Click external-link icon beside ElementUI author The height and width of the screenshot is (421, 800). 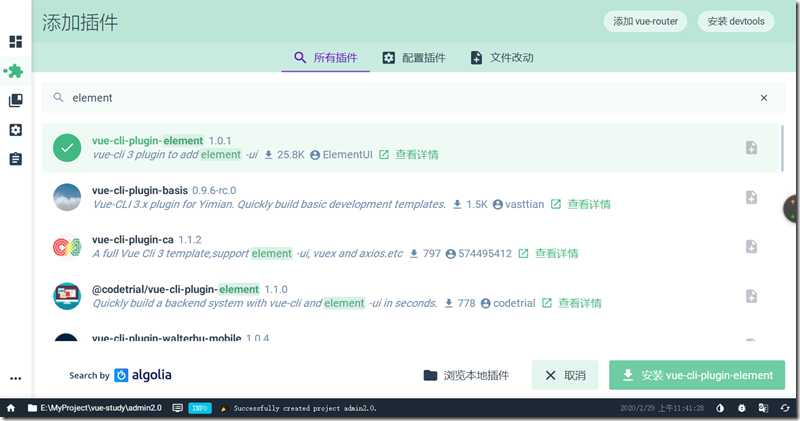pos(384,155)
